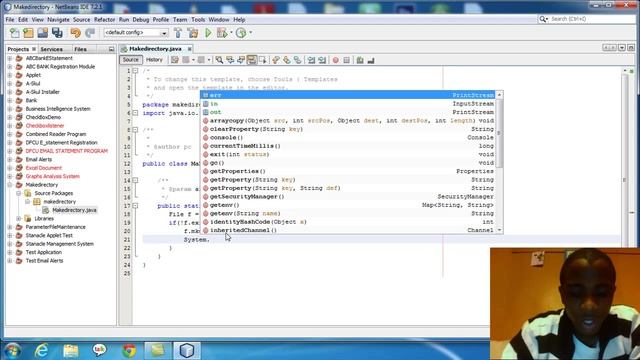
Task: Click the Shift Line Right icon in editor toolbar
Action: pos(322,60)
